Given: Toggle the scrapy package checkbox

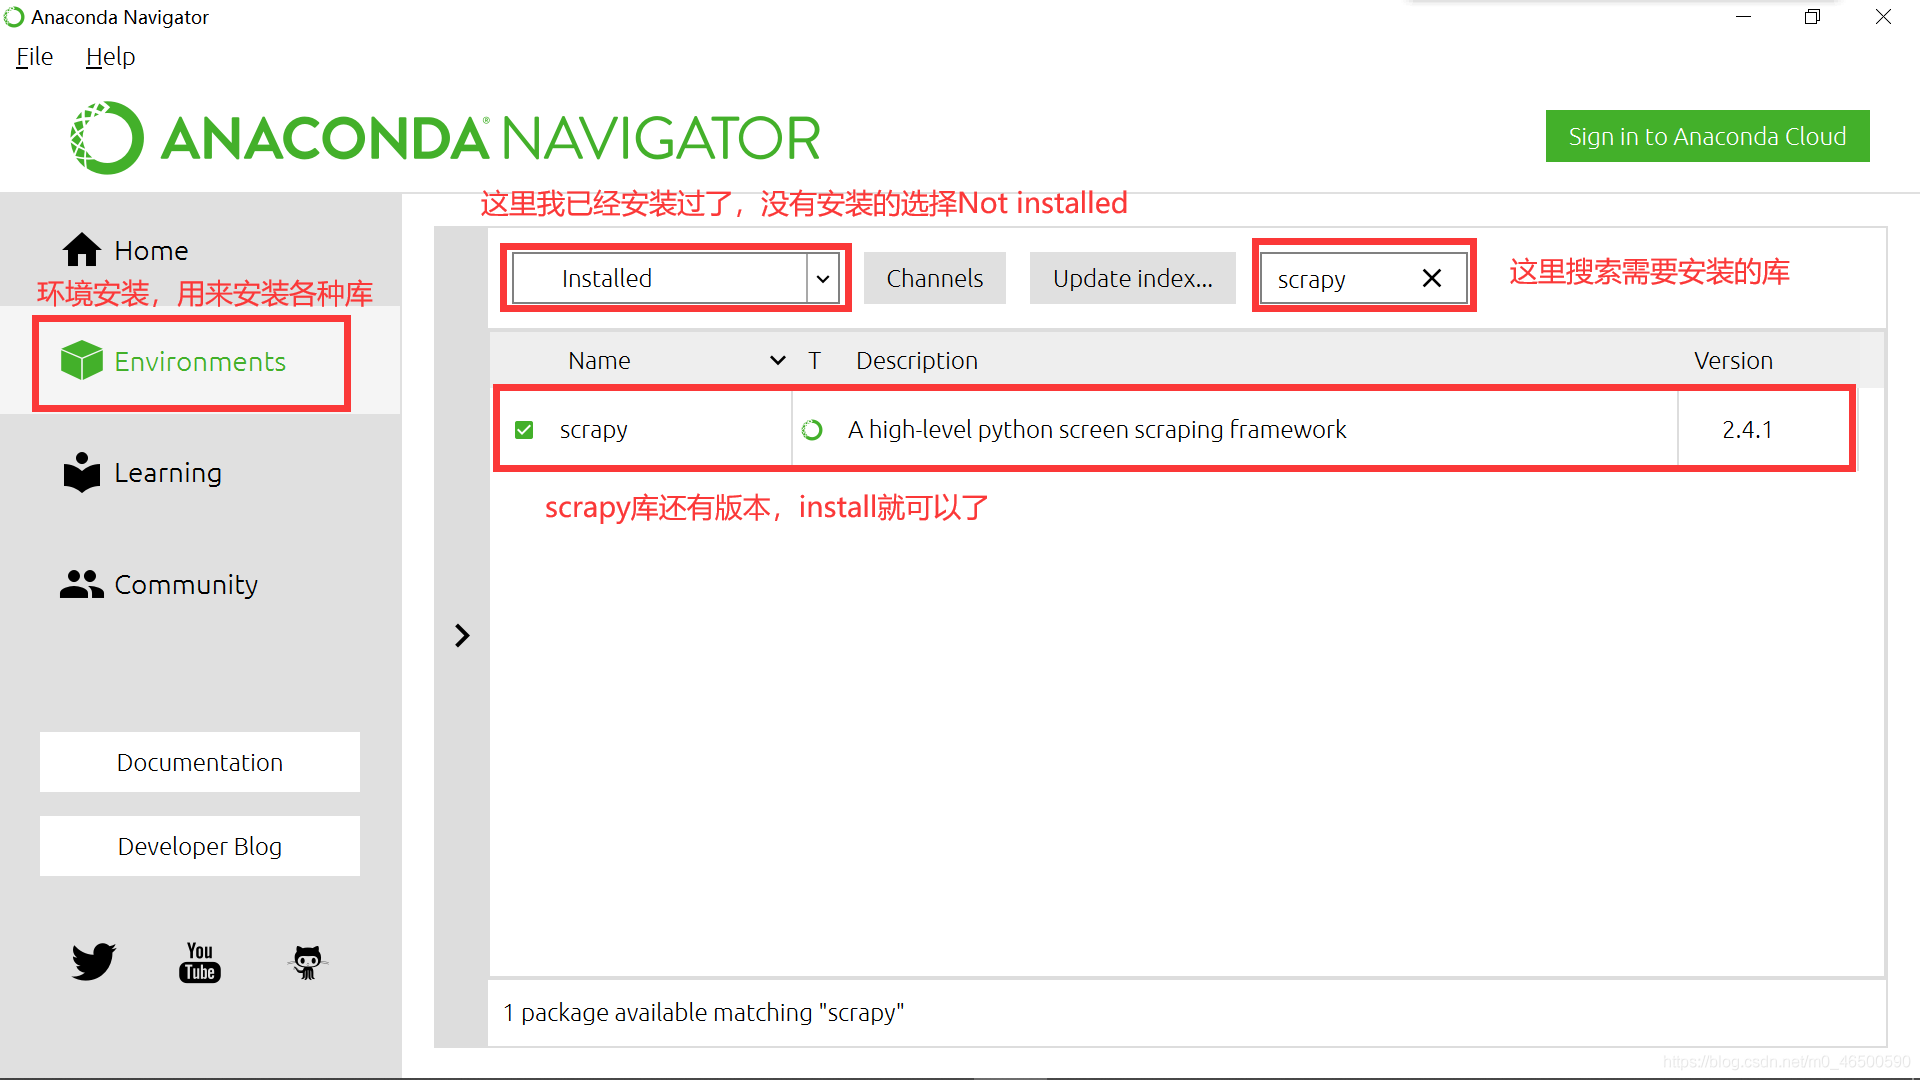Looking at the screenshot, I should click(524, 429).
